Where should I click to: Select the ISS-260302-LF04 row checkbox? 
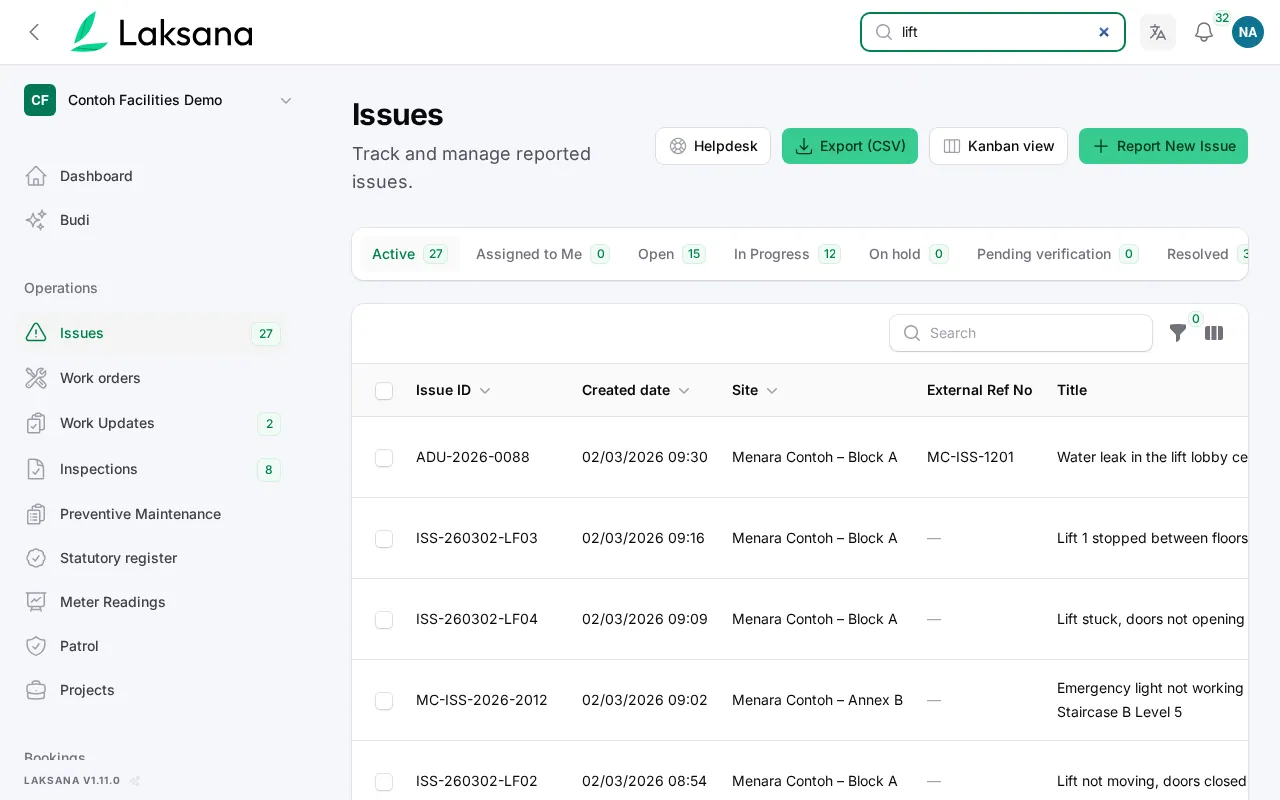tap(384, 620)
